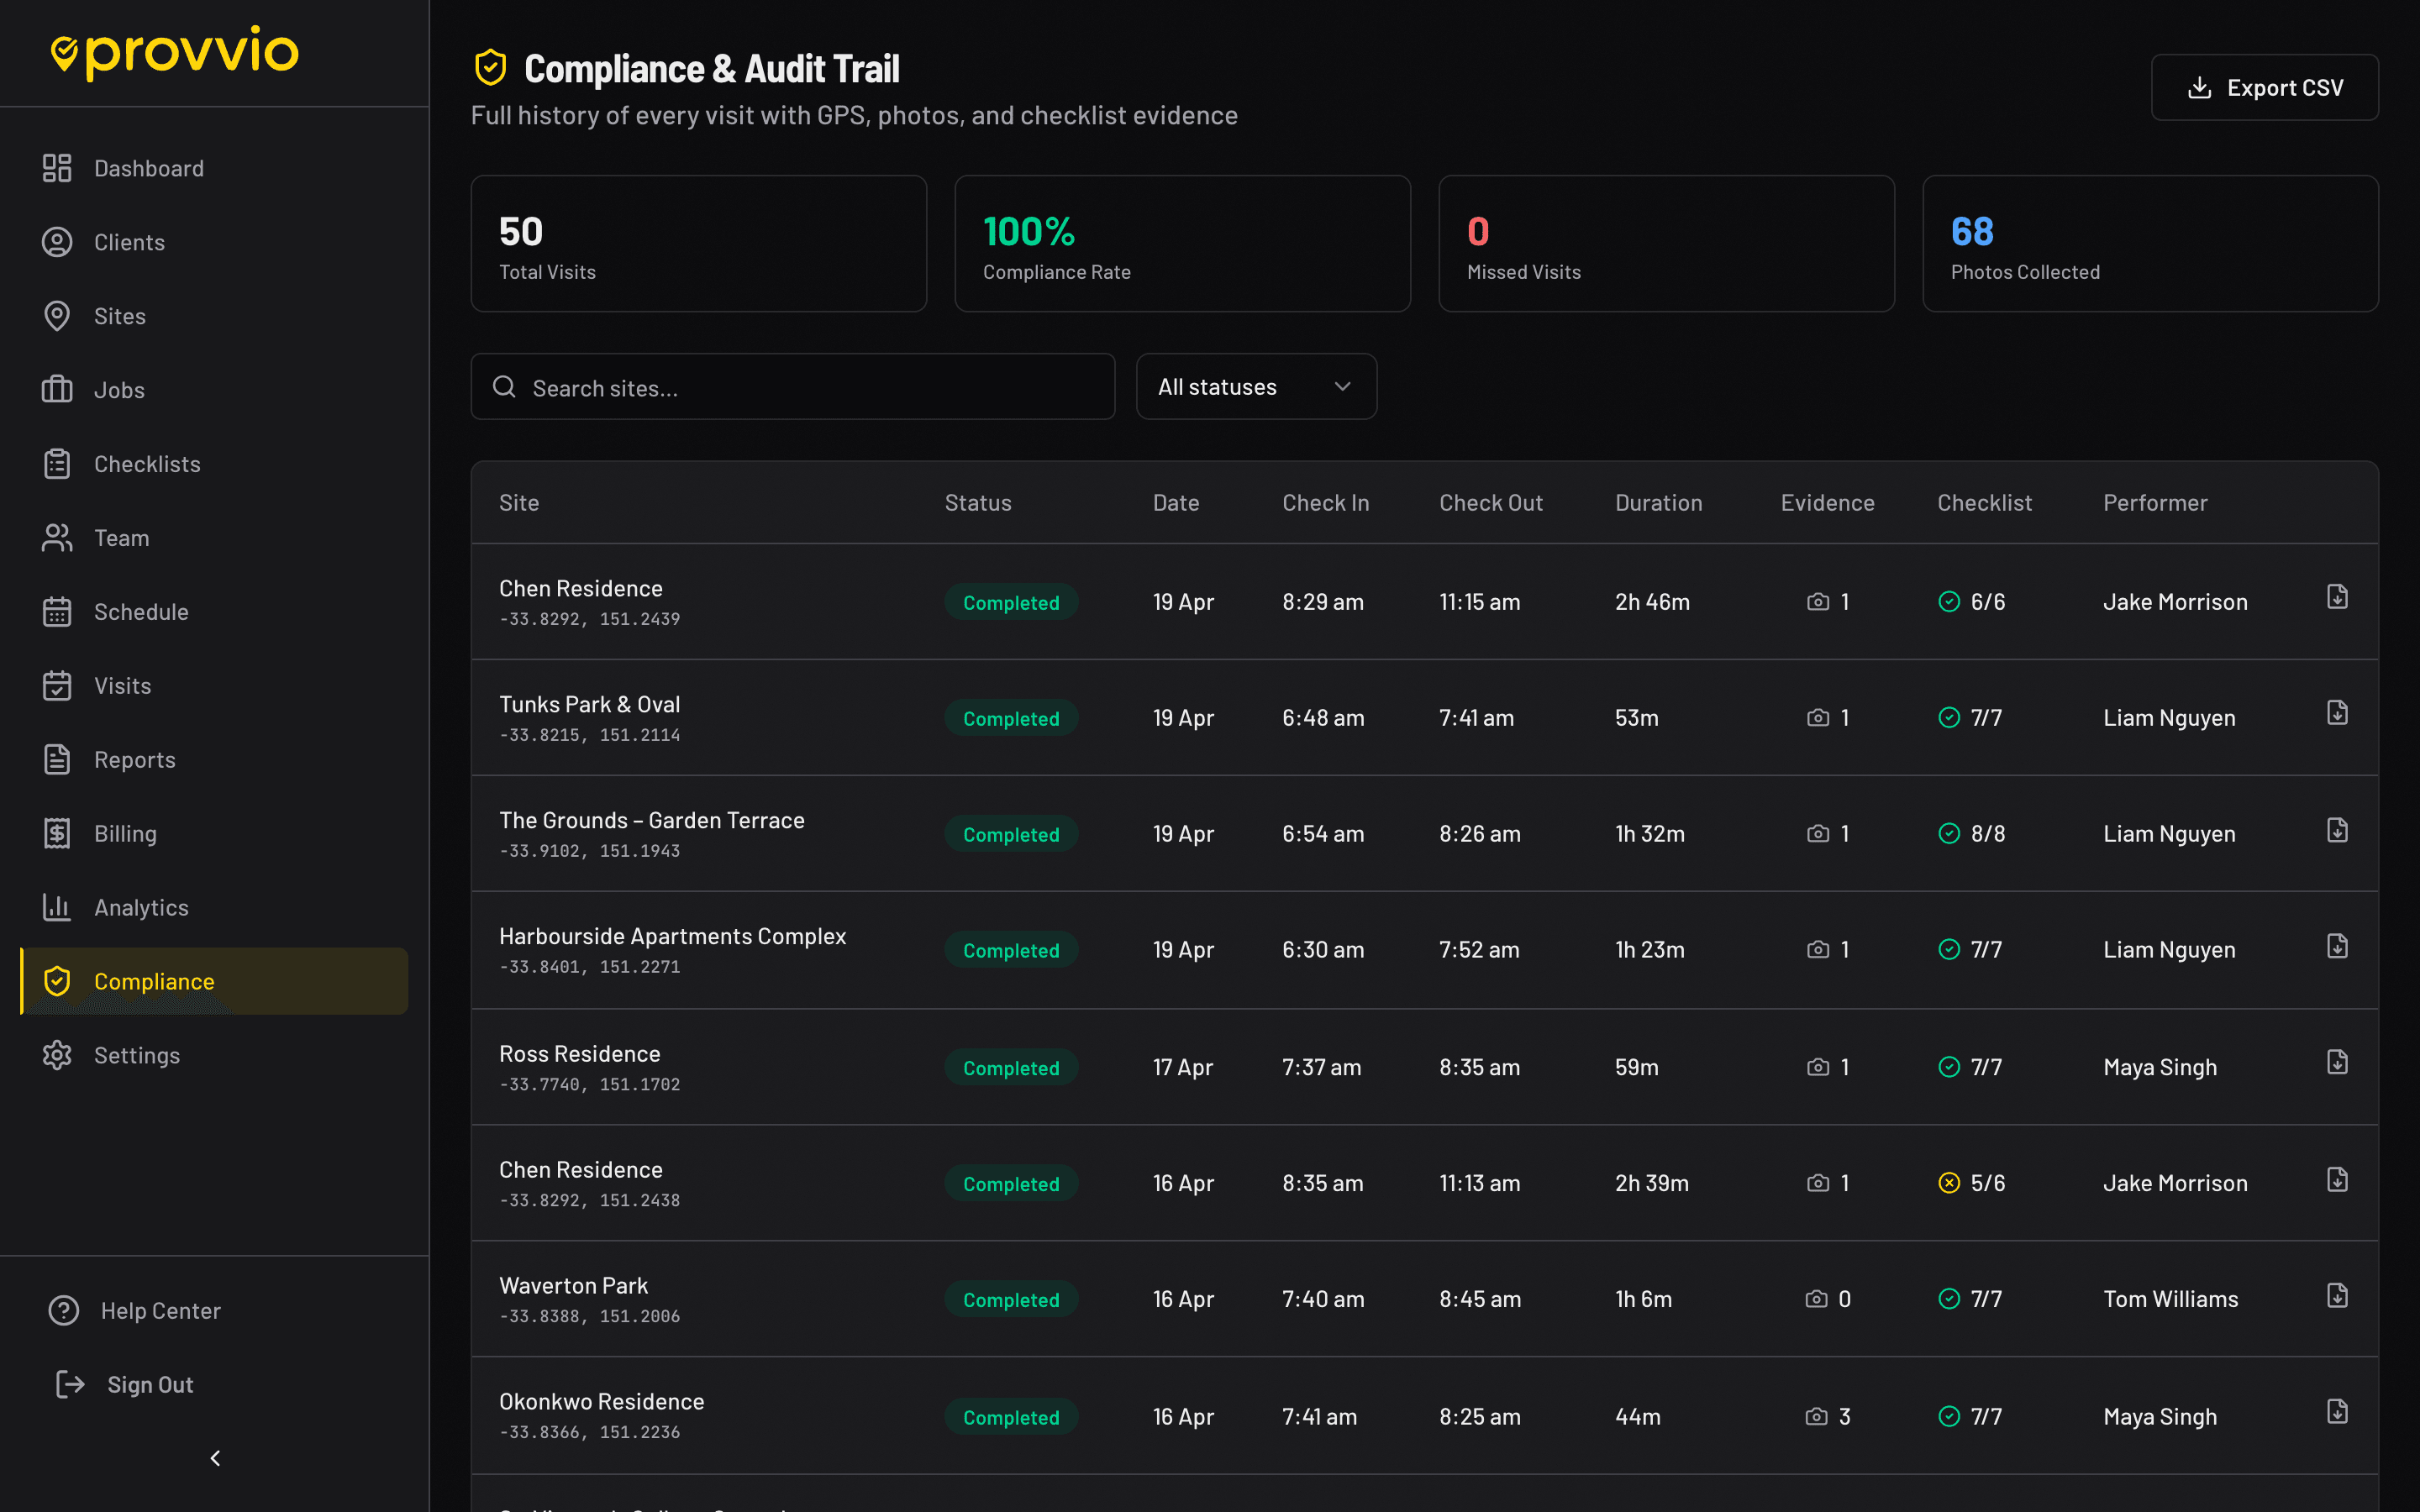This screenshot has width=2420, height=1512.
Task: Click the Analytics chart icon
Action: (57, 907)
